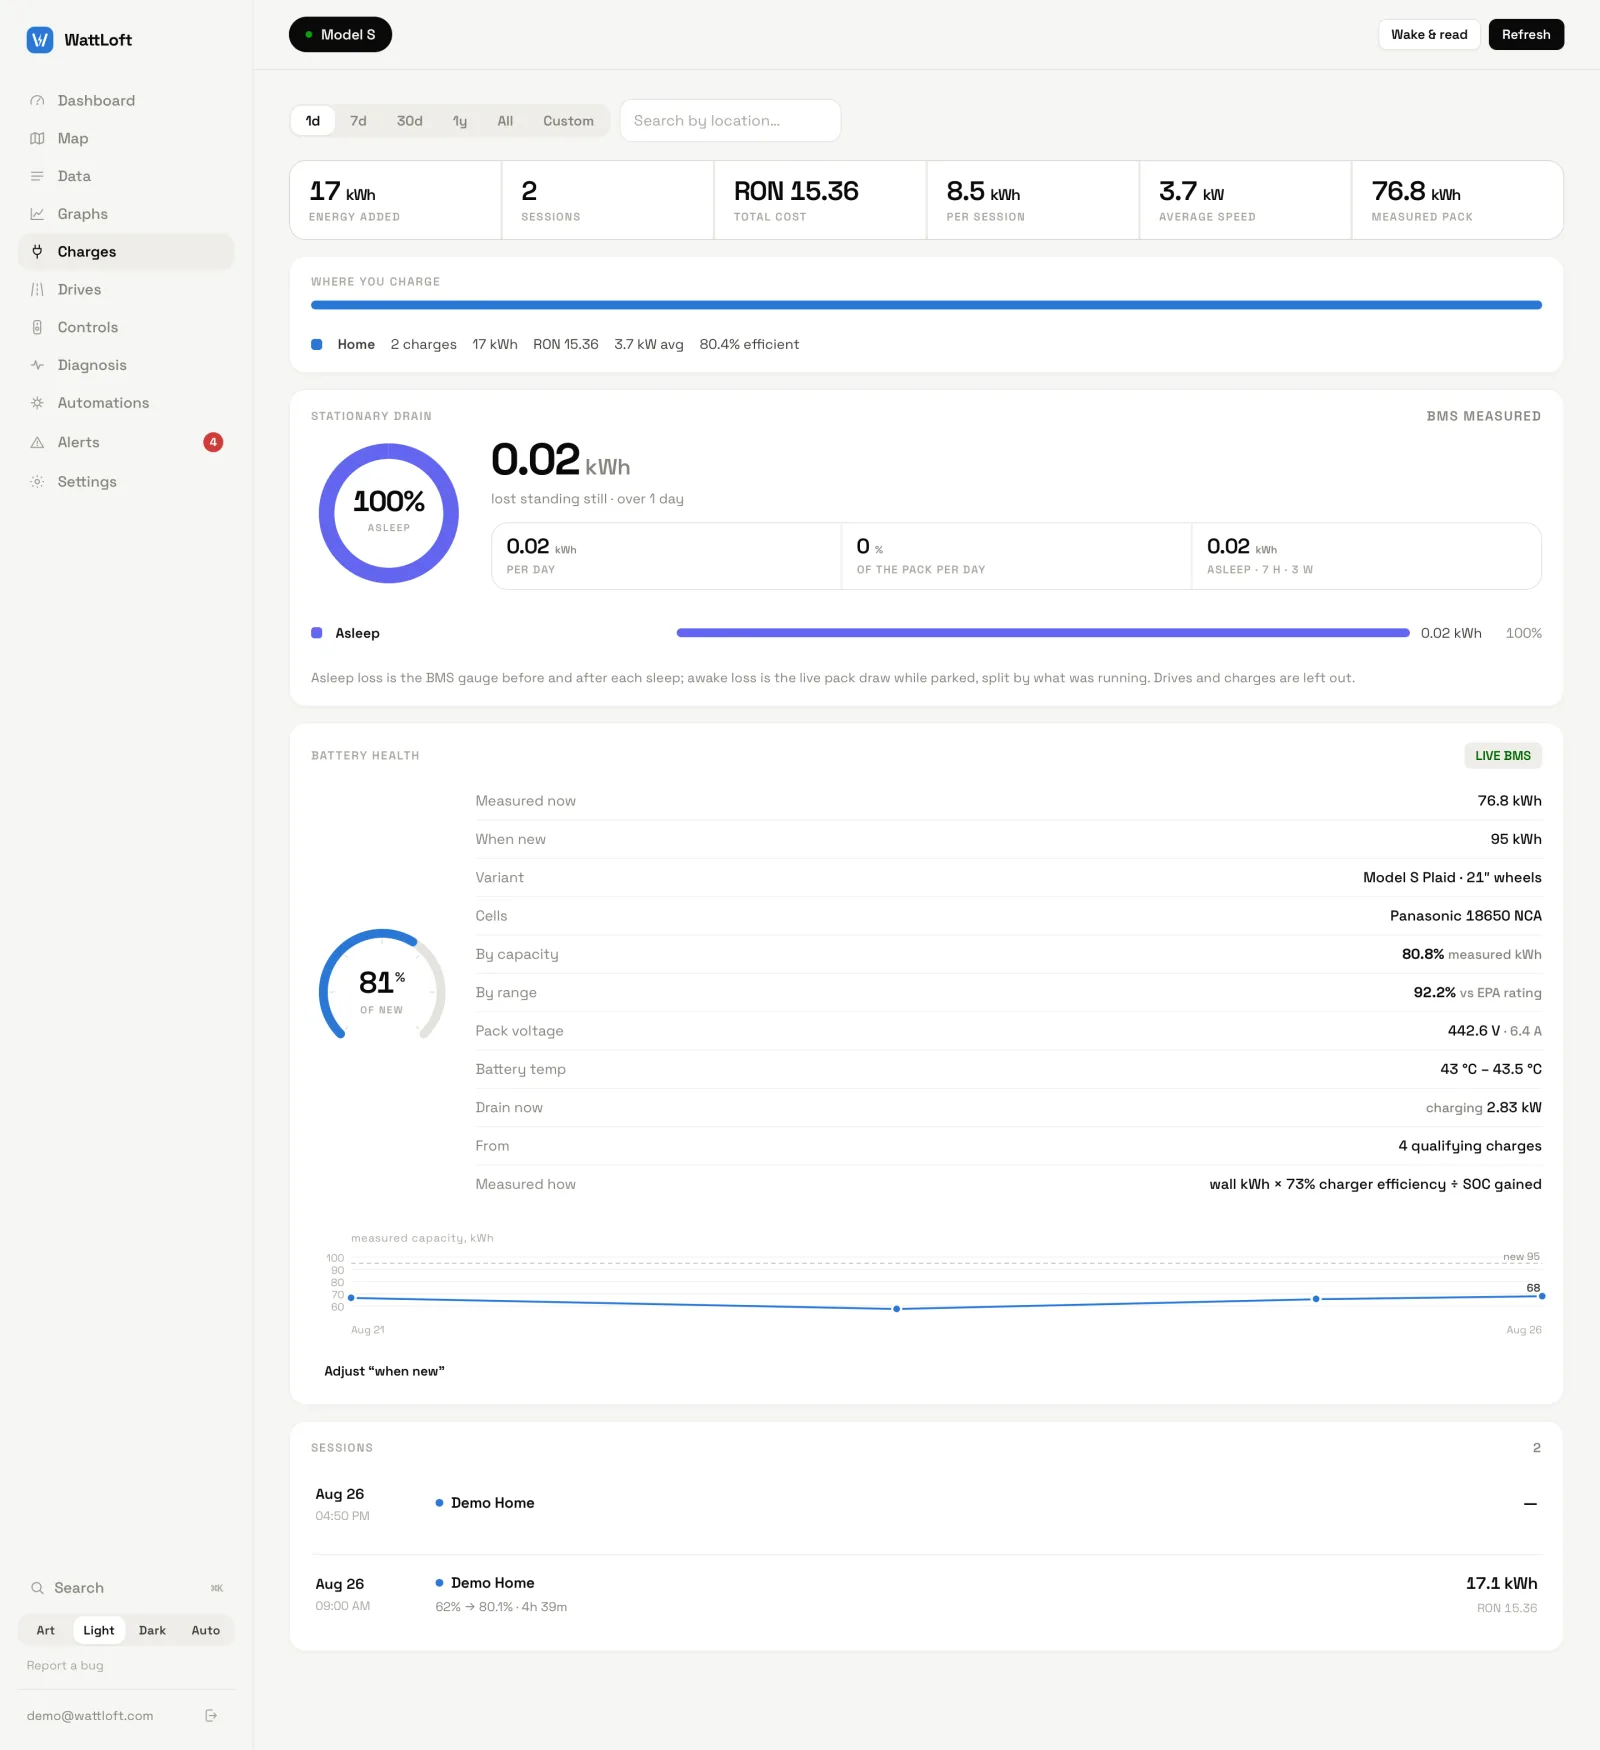Click the Report a bug link
Screen dimensions: 1600x1750
(65, 1665)
